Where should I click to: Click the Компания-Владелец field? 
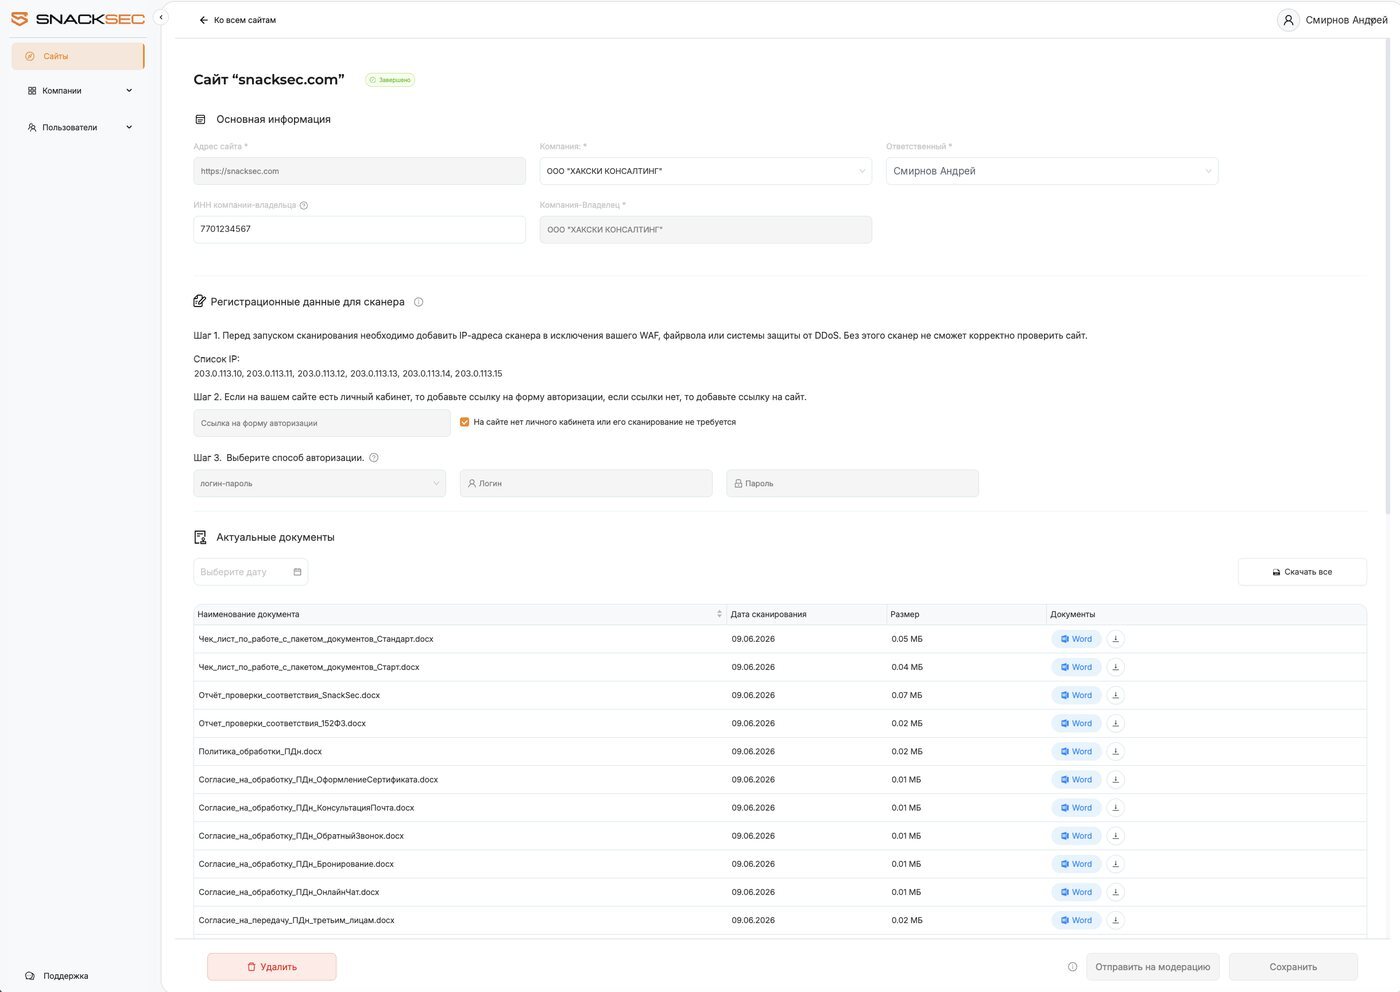click(x=705, y=229)
